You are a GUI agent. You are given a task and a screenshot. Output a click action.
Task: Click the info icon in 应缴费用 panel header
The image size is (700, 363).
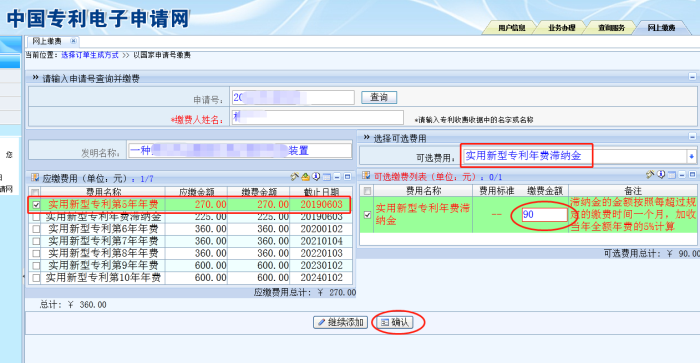coord(316,177)
